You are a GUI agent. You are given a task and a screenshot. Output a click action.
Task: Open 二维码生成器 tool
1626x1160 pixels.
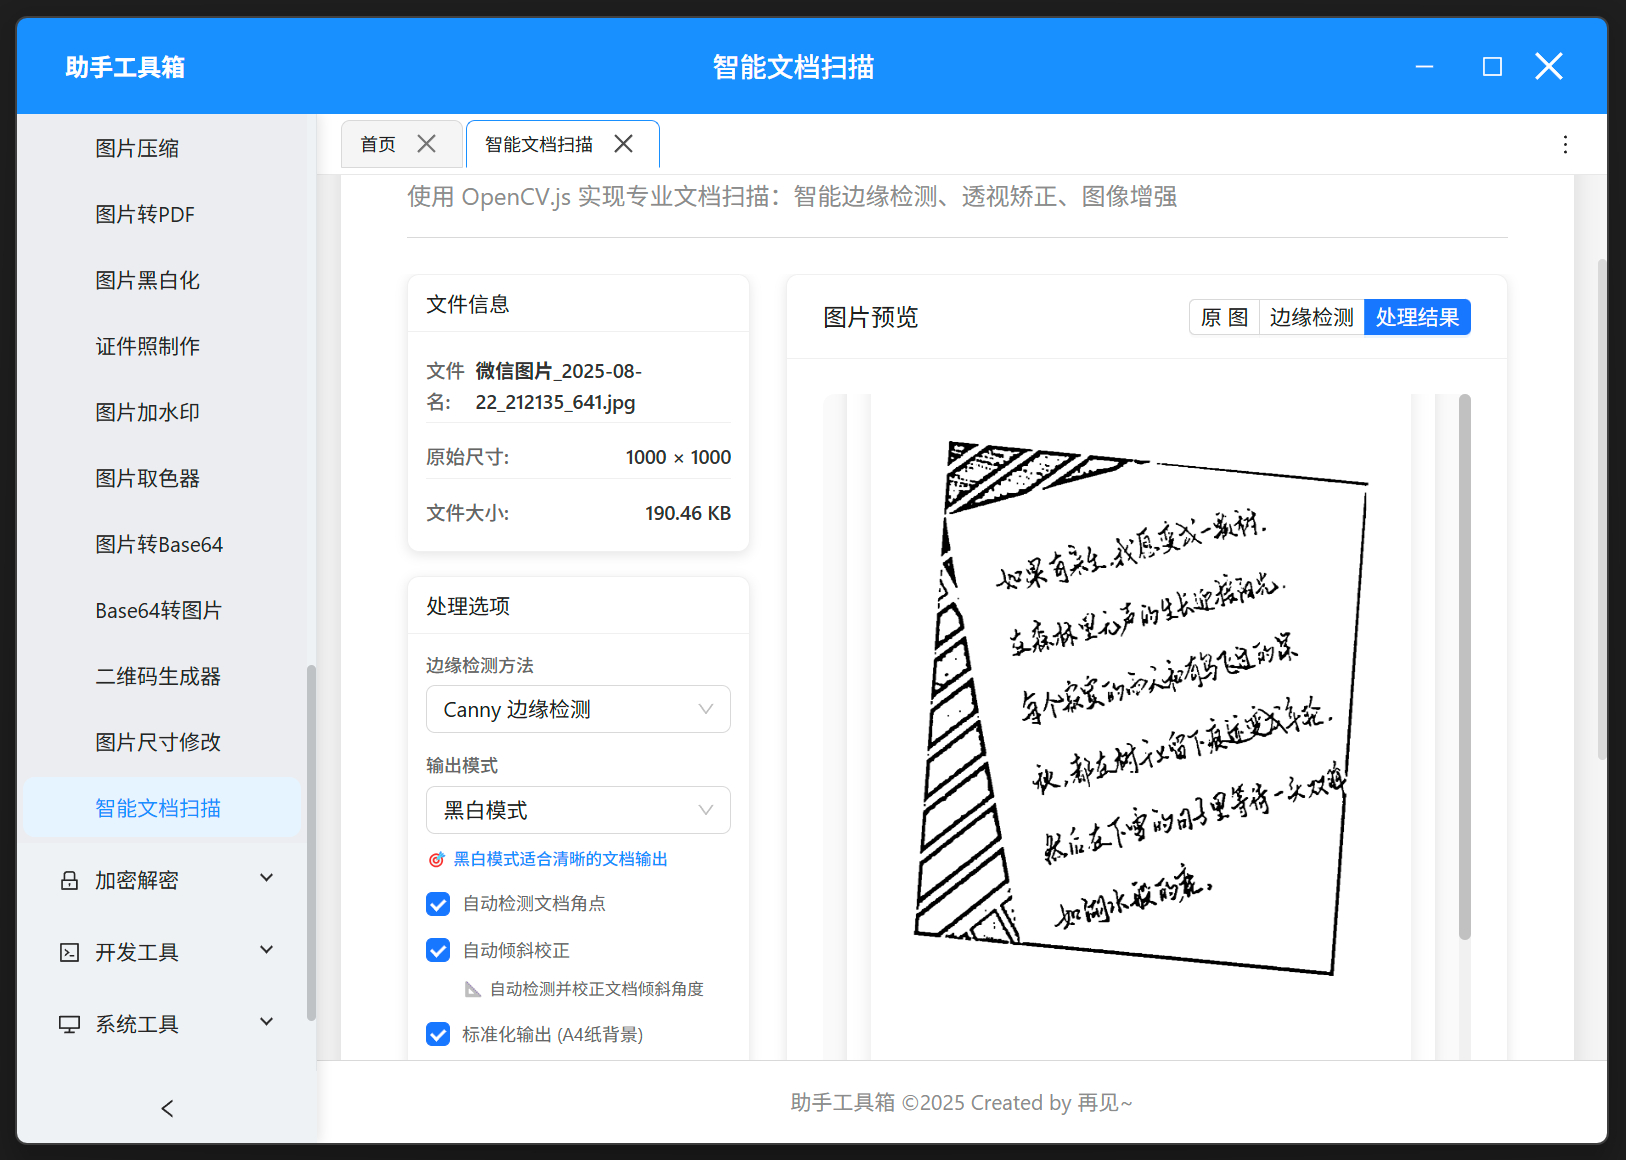[158, 676]
